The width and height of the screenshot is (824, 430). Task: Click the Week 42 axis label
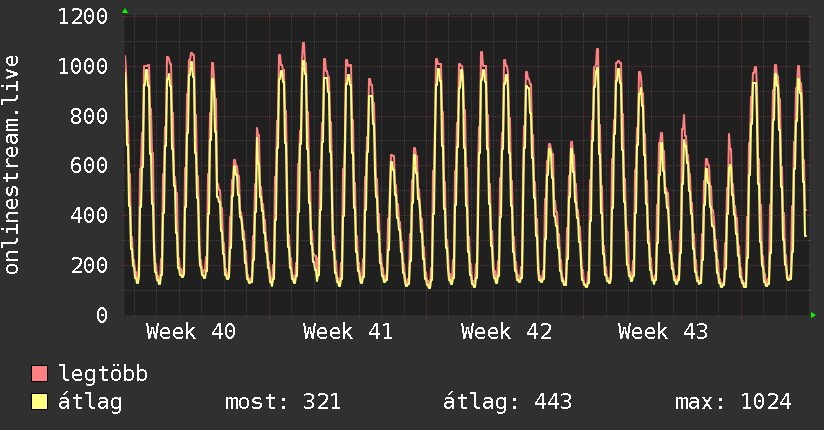(506, 331)
